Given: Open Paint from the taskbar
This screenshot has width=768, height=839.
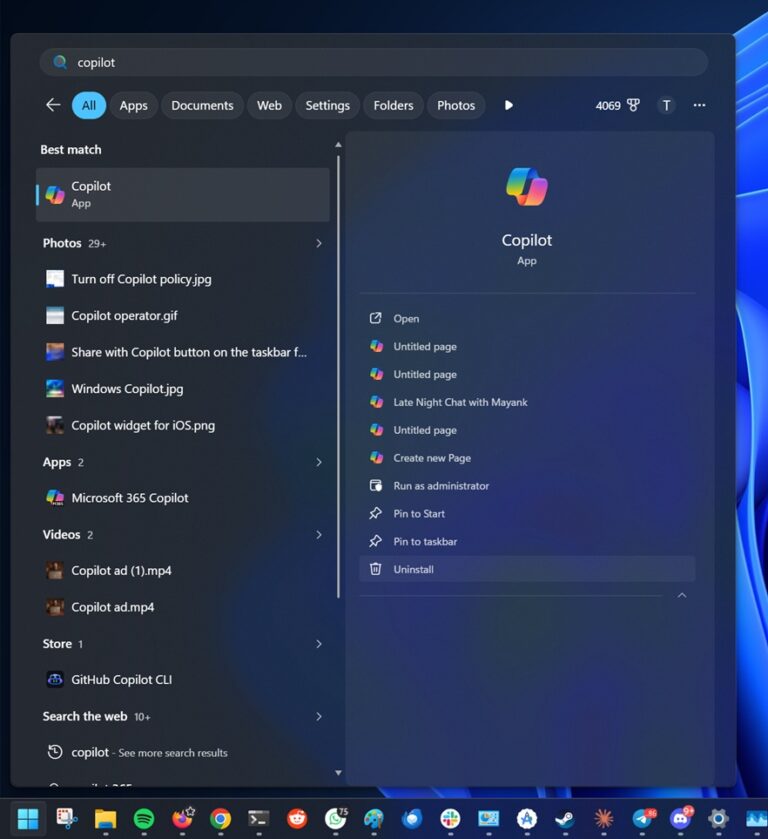Looking at the screenshot, I should (x=374, y=819).
